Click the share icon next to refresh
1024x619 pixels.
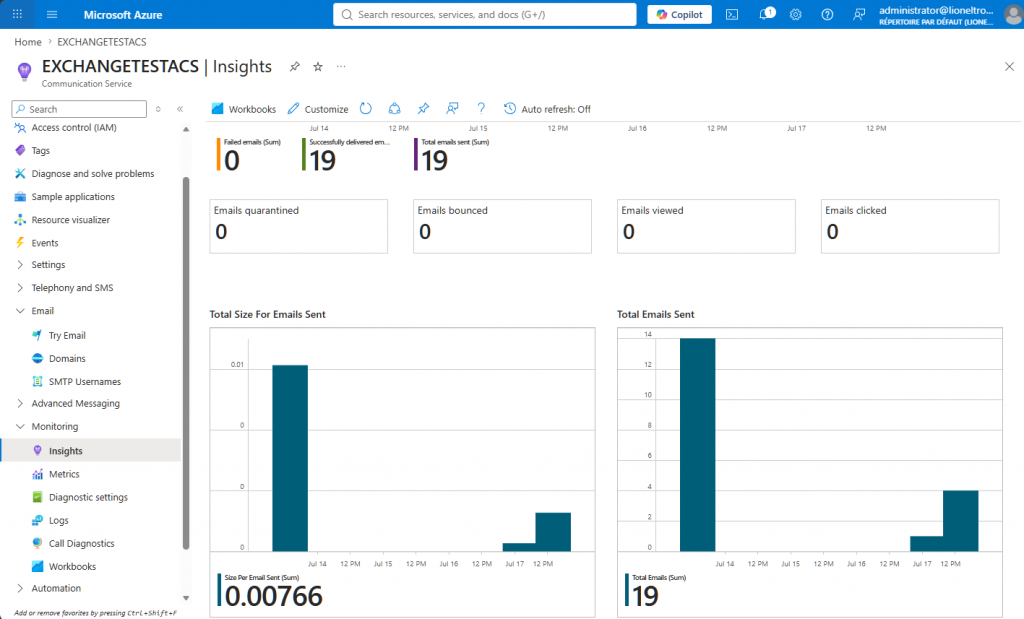click(x=394, y=108)
